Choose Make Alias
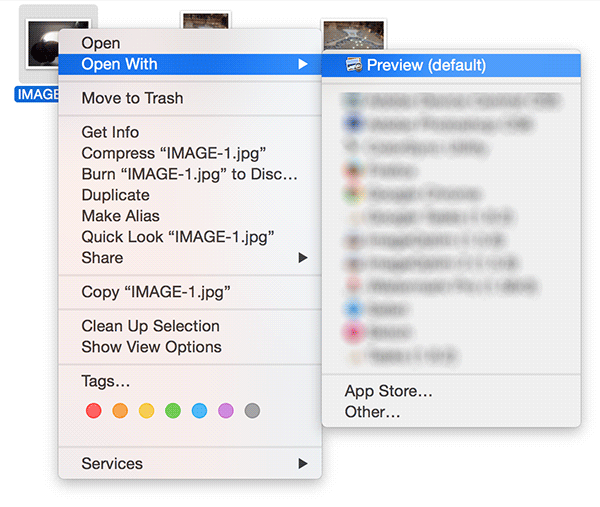Viewport: 600px width, 507px height. point(190,216)
